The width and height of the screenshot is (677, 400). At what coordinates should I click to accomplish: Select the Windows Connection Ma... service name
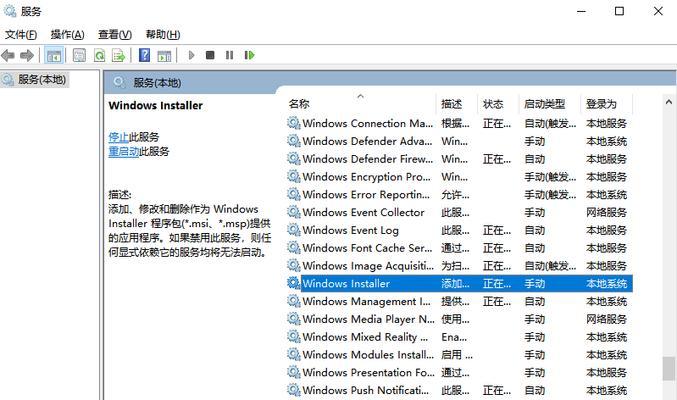coord(368,124)
